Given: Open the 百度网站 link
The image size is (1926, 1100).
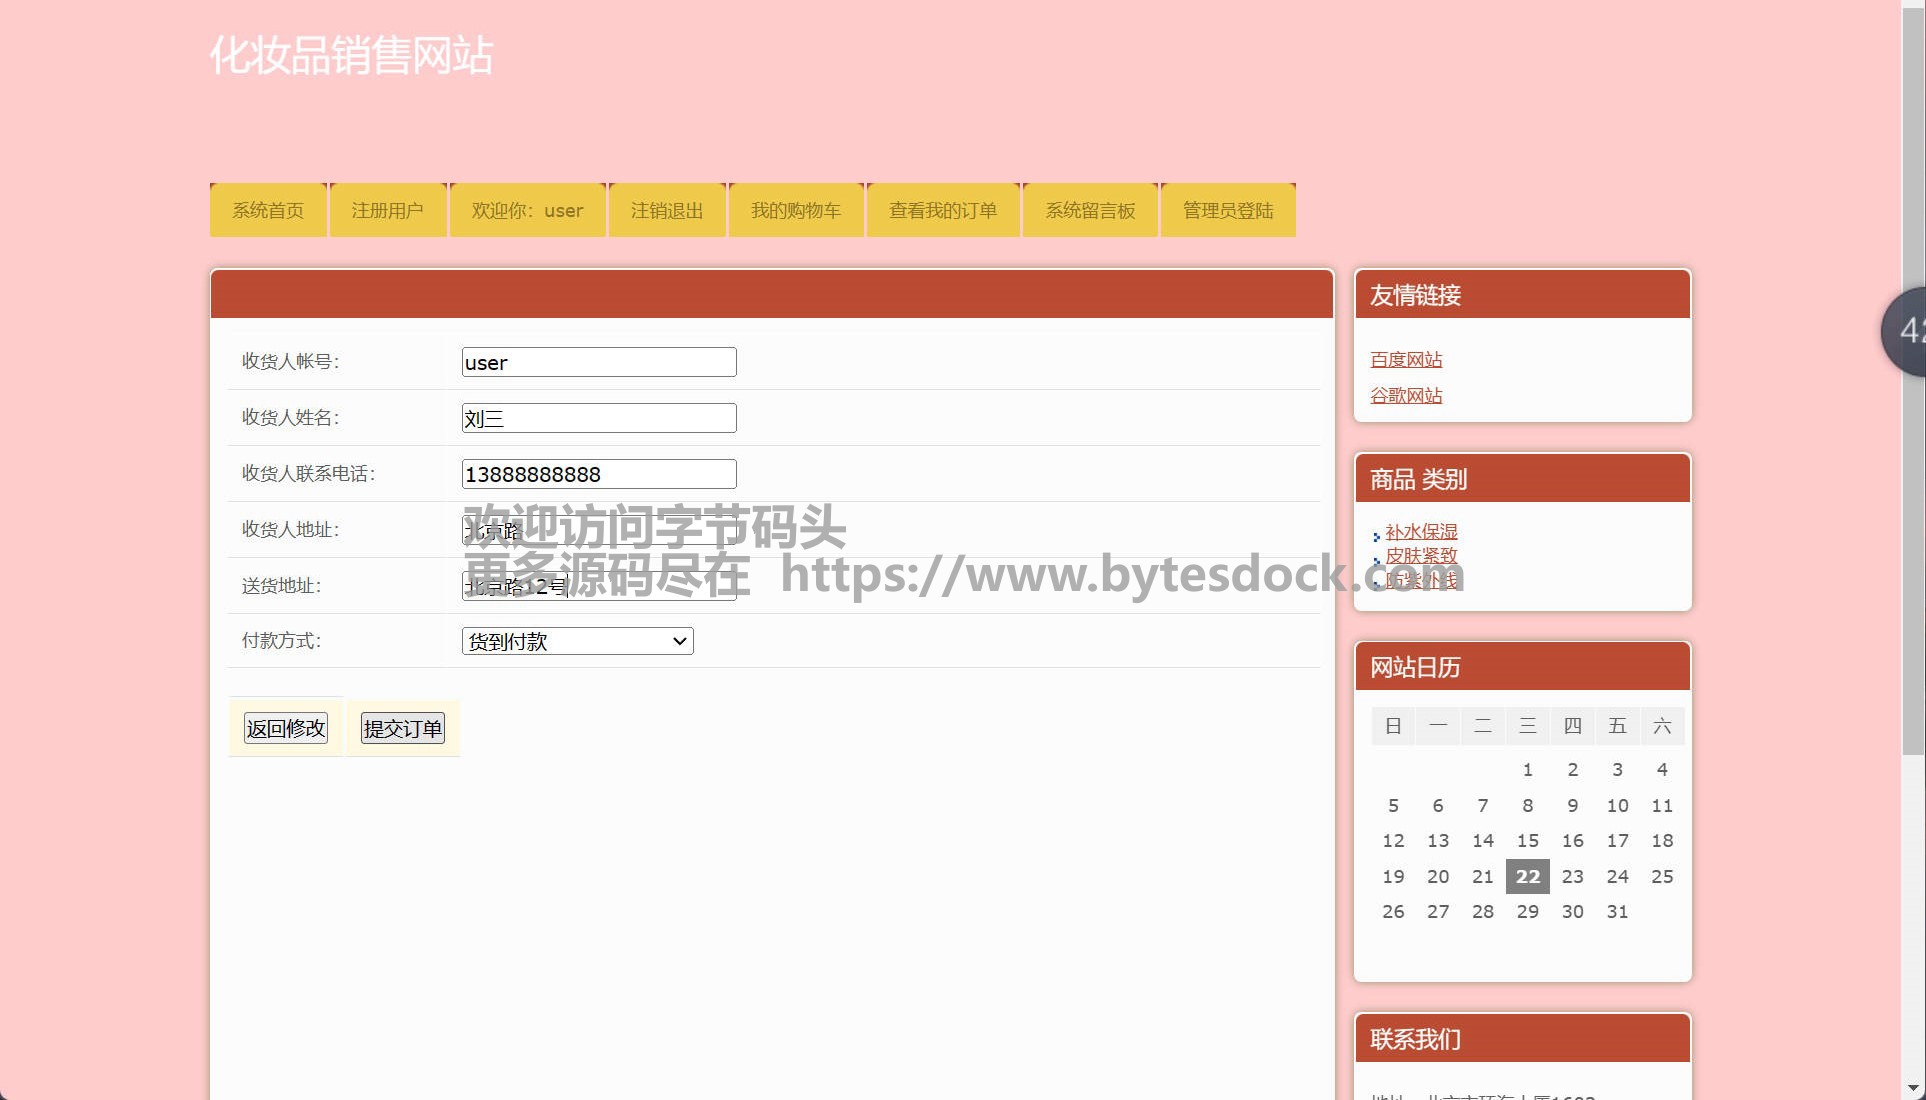Looking at the screenshot, I should [1406, 360].
